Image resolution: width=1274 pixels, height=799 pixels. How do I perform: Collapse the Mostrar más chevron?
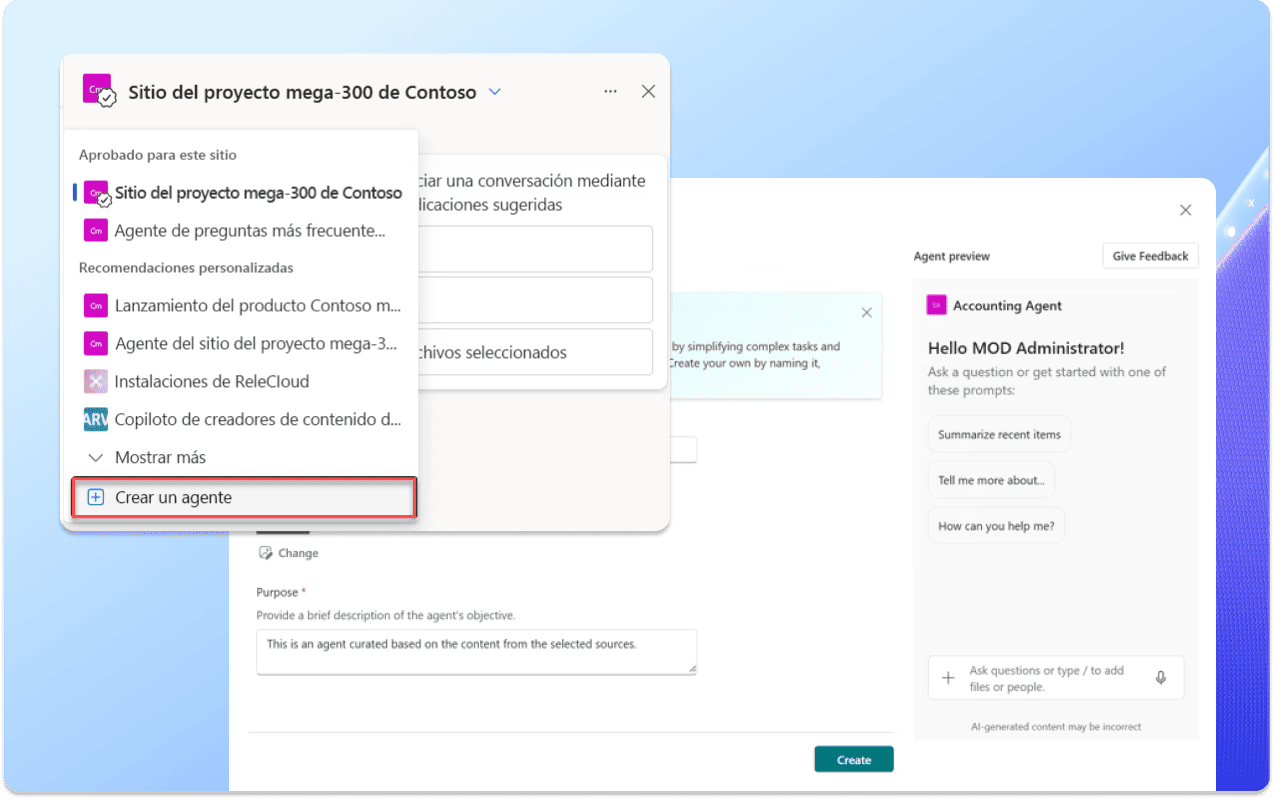pyautogui.click(x=94, y=457)
